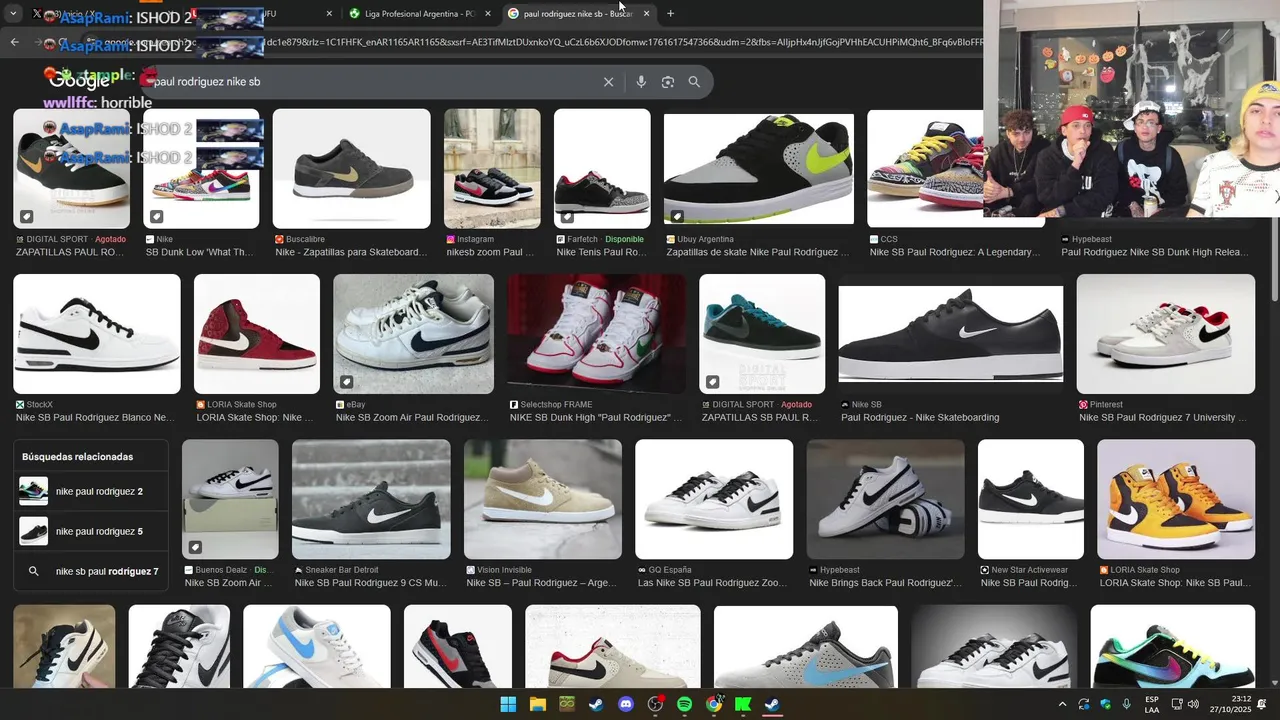Open Hypebeast Nike Brings Back Paul Rodriguez image
The image size is (1280, 720).
click(x=885, y=499)
